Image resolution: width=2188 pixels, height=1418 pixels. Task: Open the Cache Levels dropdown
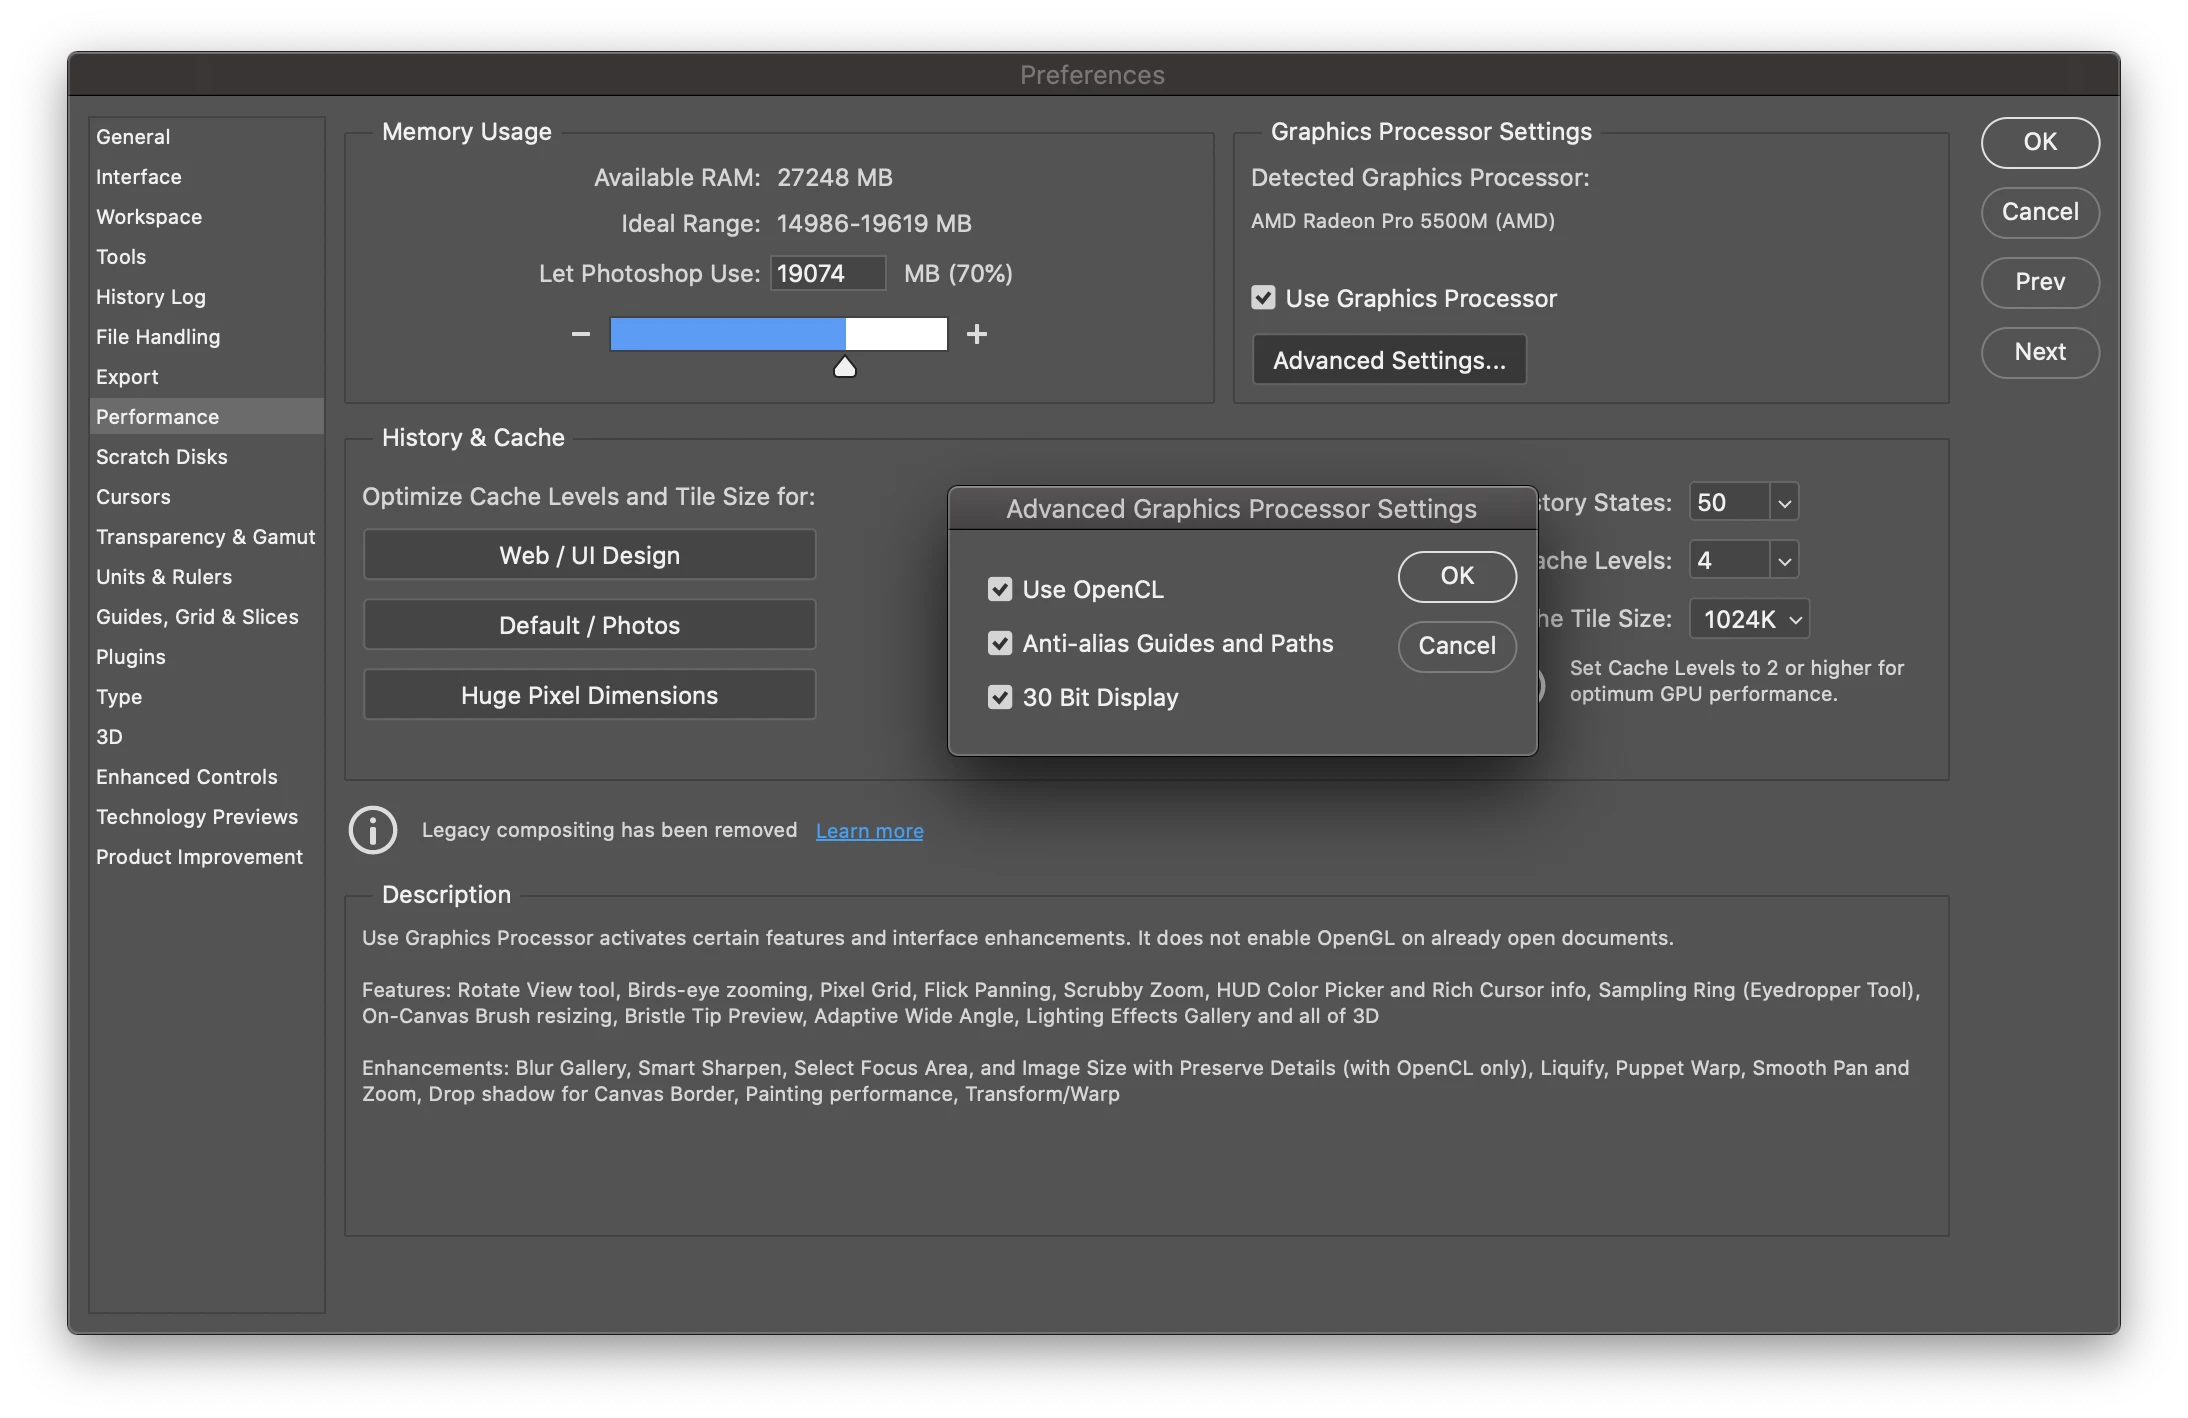(1784, 561)
